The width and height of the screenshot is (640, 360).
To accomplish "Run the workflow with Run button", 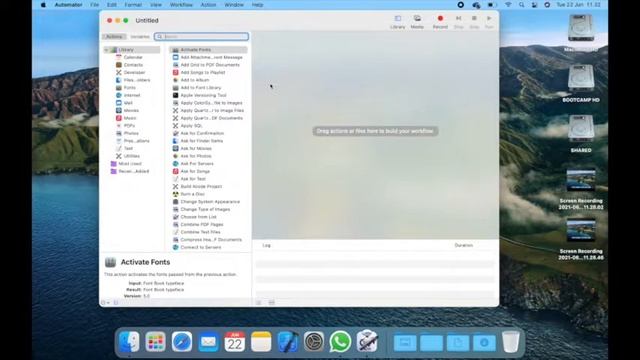I will click(489, 22).
